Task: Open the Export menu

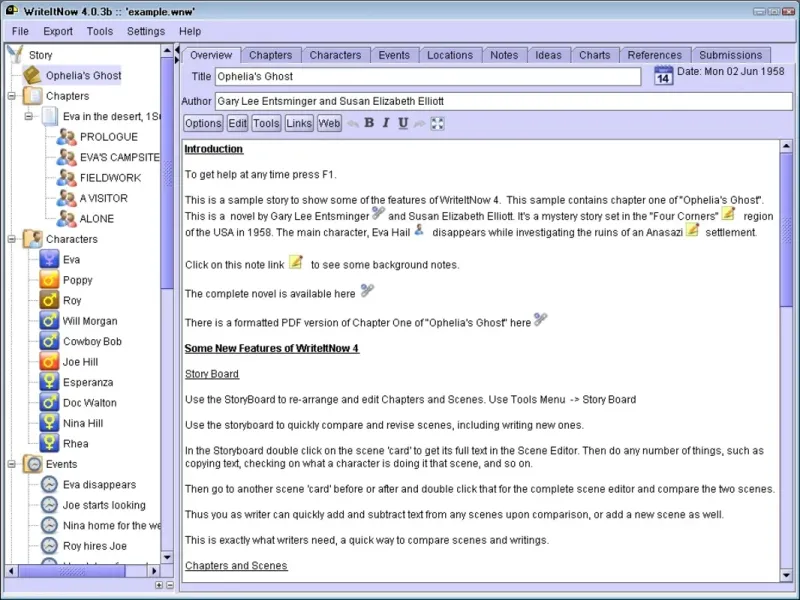Action: tap(58, 31)
